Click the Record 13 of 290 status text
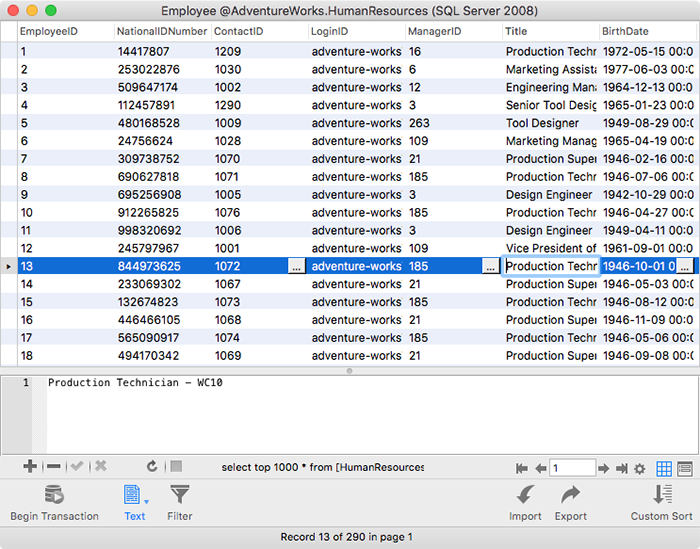 click(x=346, y=537)
